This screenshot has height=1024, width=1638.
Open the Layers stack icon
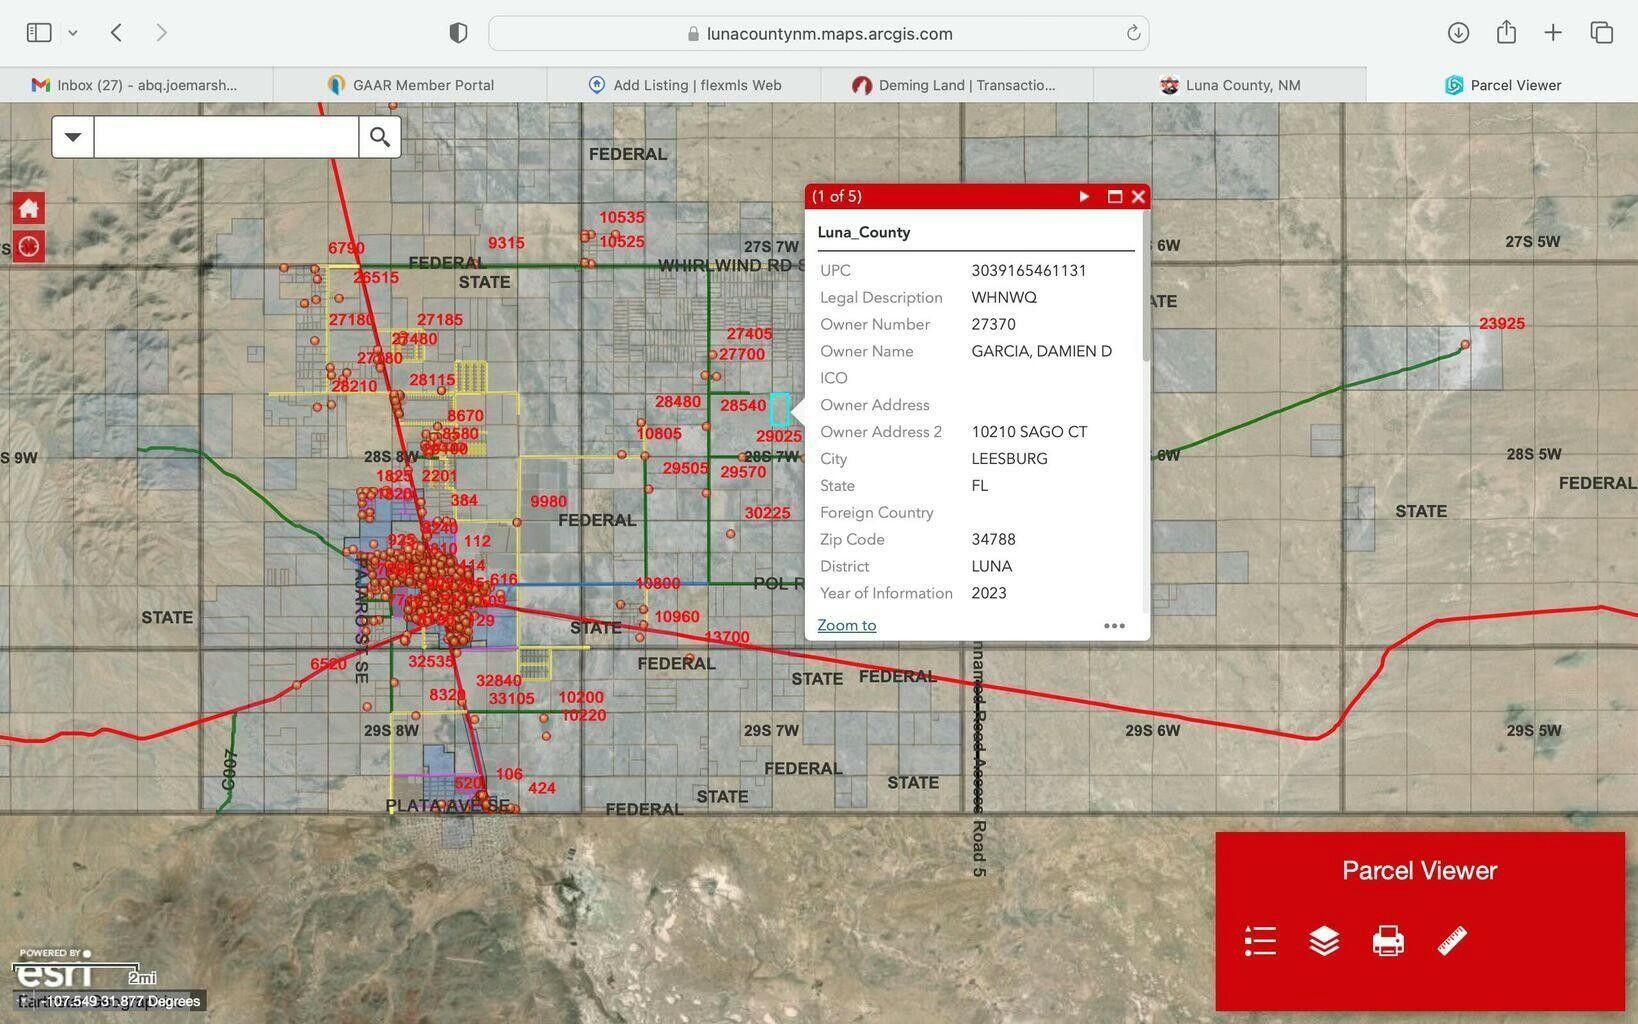click(x=1324, y=941)
